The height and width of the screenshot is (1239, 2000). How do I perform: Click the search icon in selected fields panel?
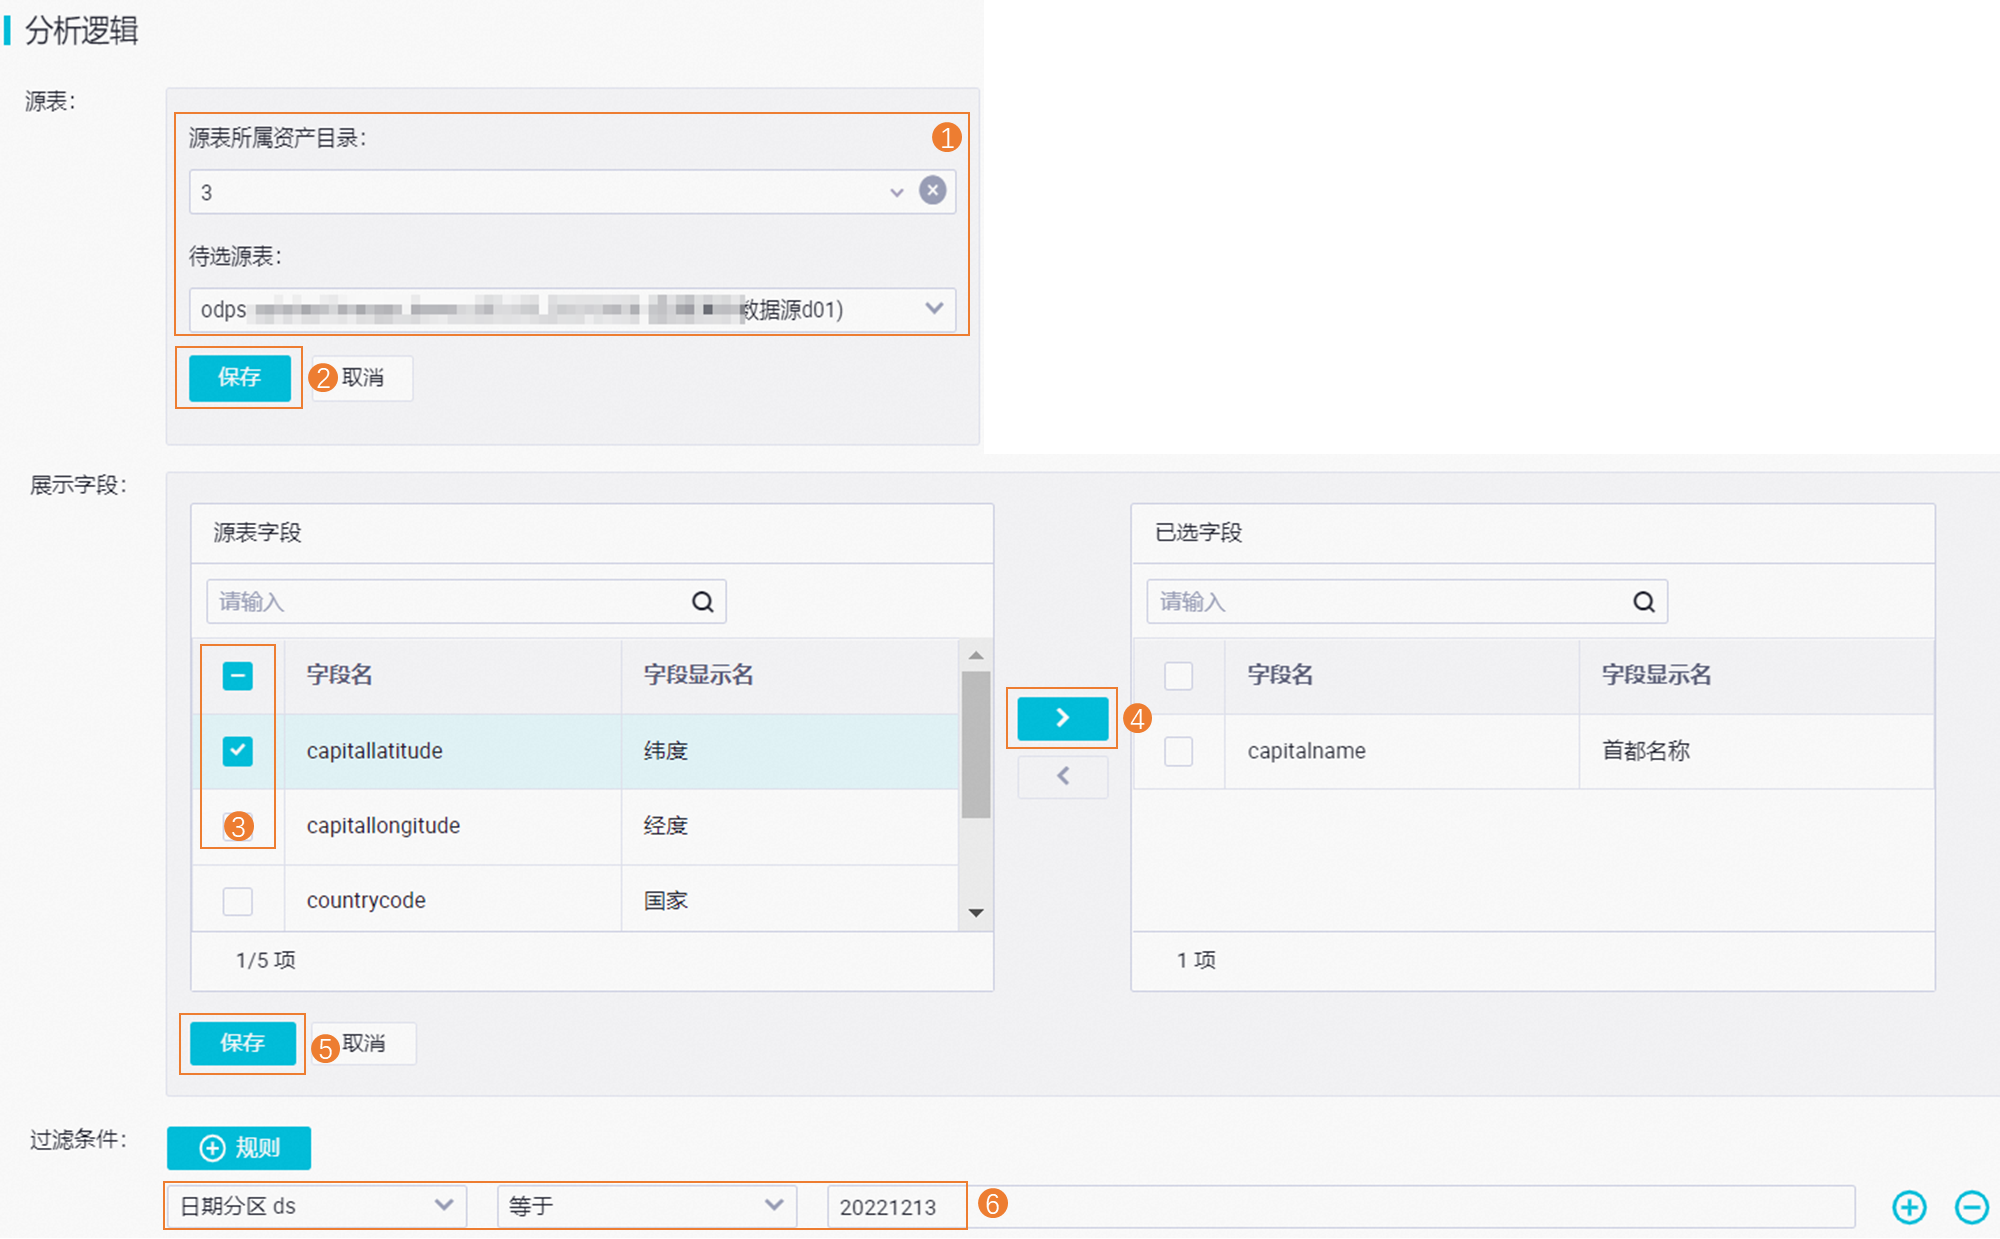pyautogui.click(x=1644, y=601)
